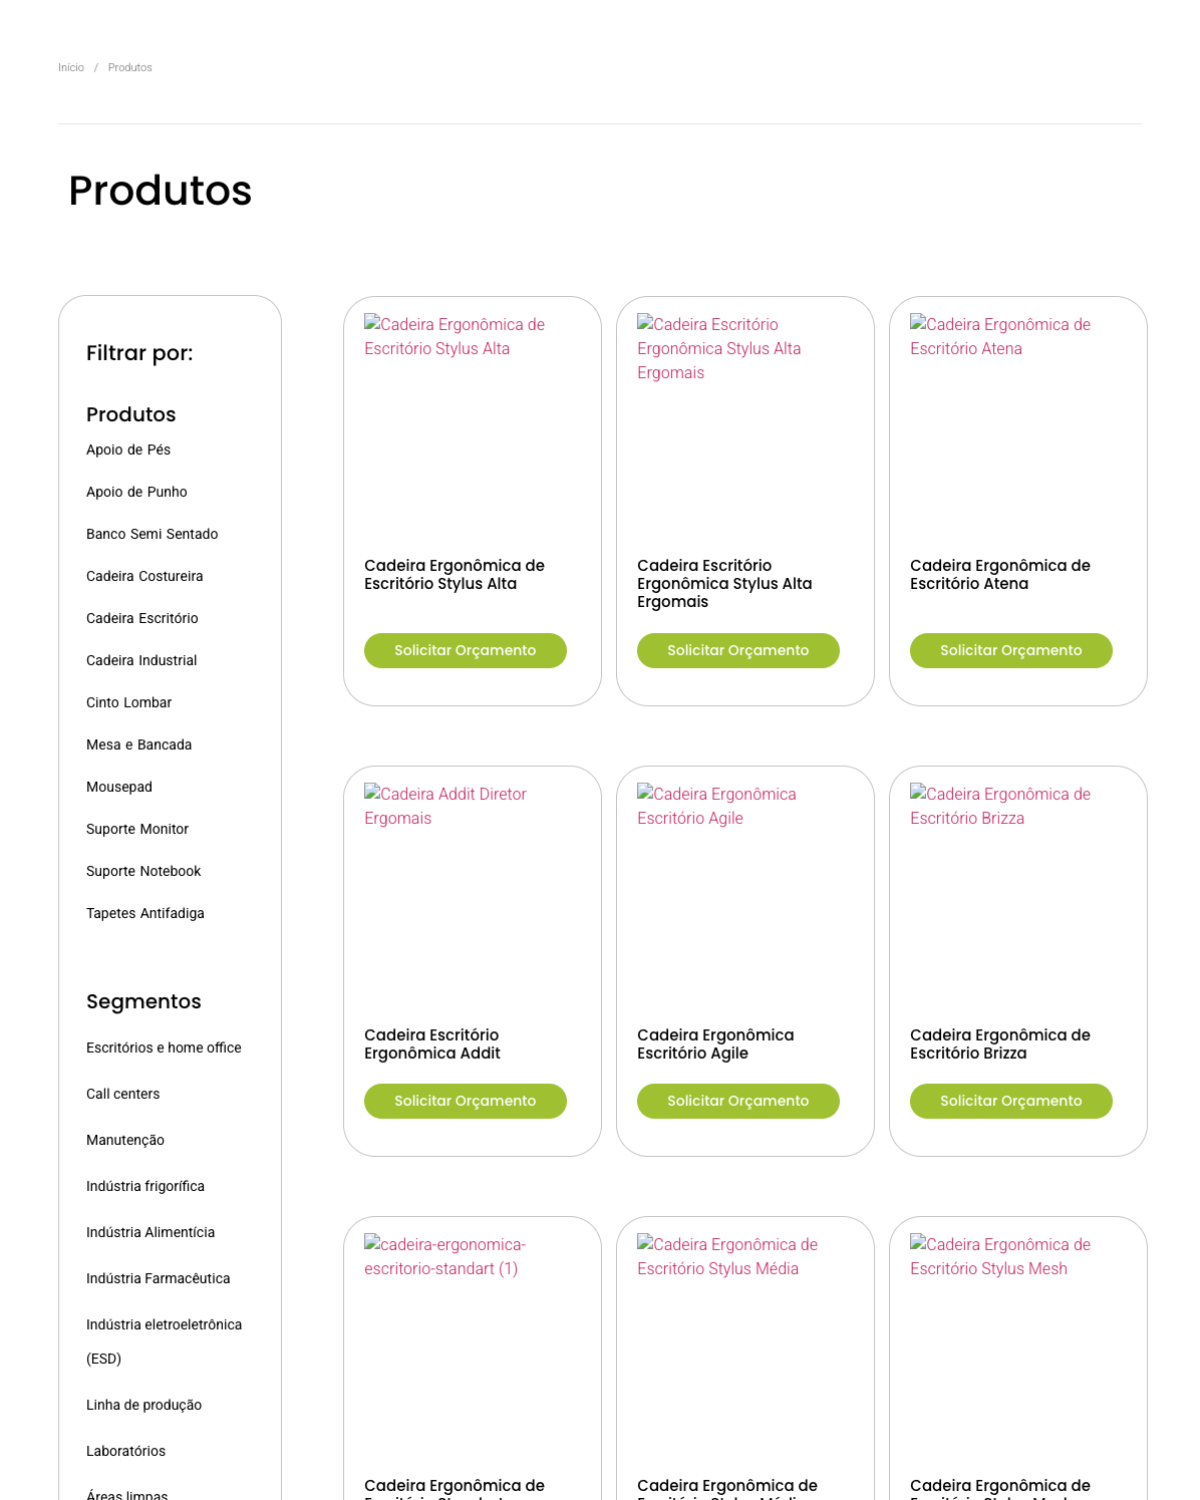
Task: Open Indústria Farmacêutica segment
Action: point(158,1278)
